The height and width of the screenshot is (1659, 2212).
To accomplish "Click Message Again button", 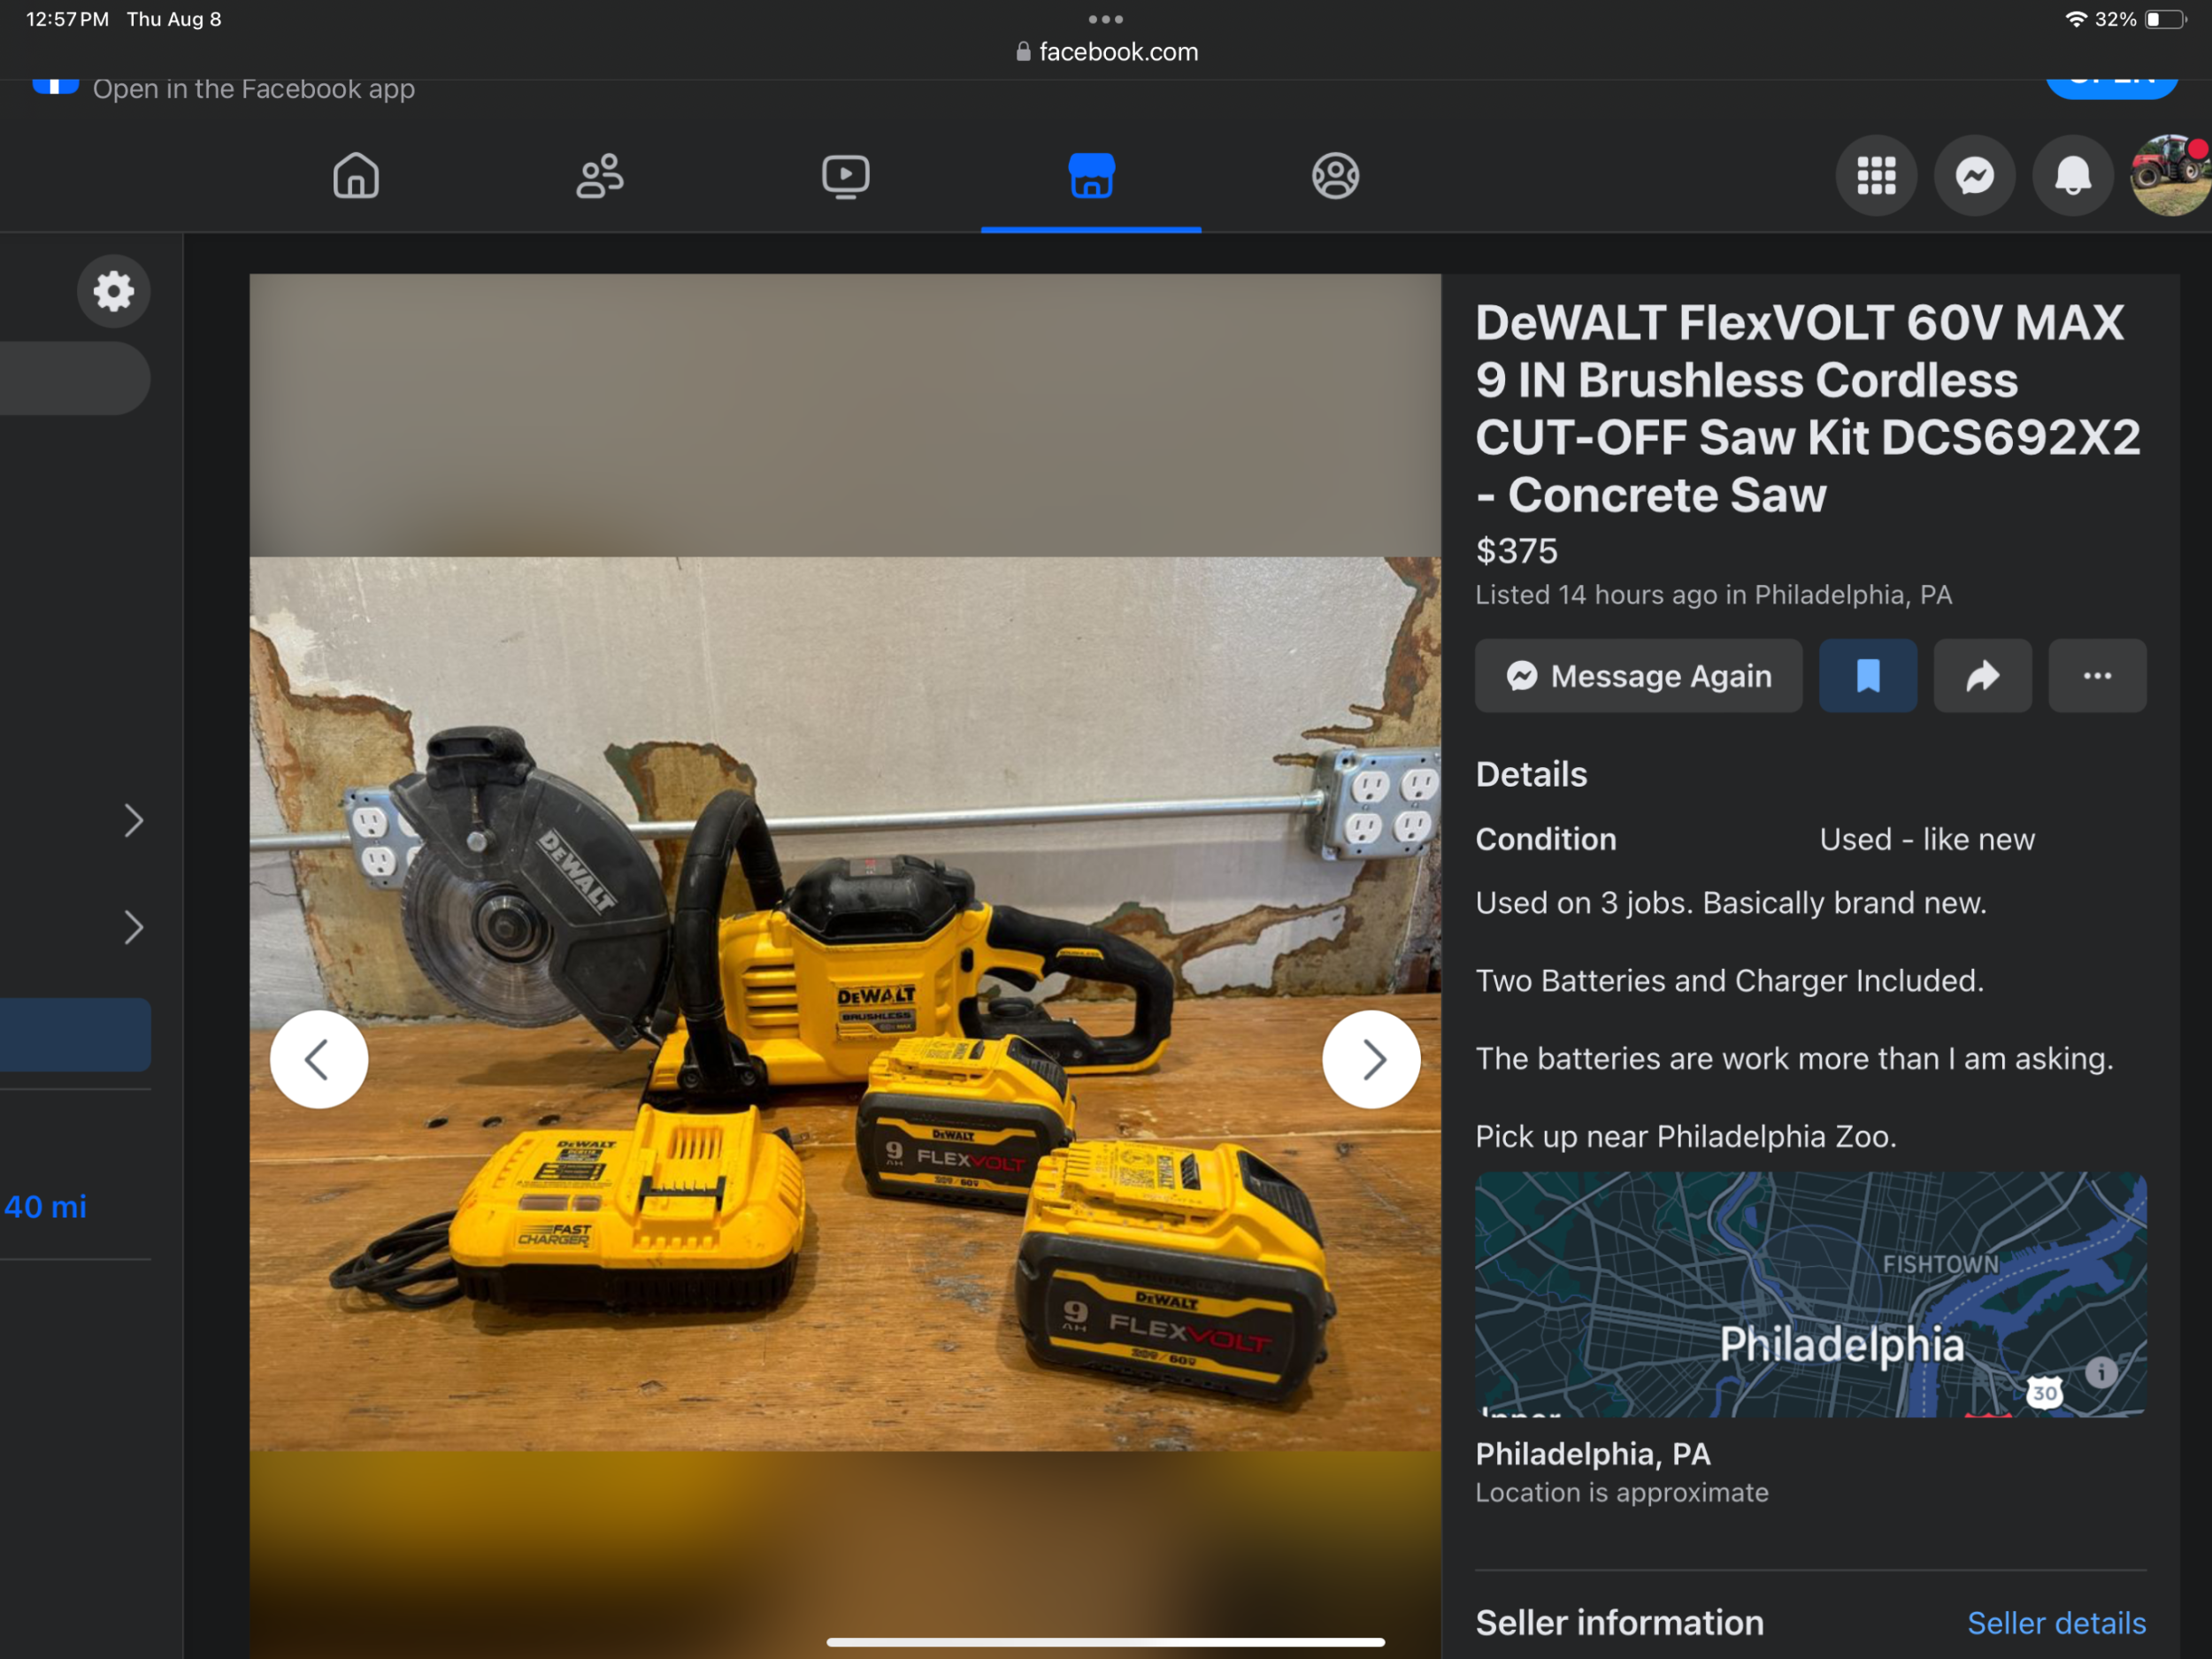I will pyautogui.click(x=1638, y=676).
